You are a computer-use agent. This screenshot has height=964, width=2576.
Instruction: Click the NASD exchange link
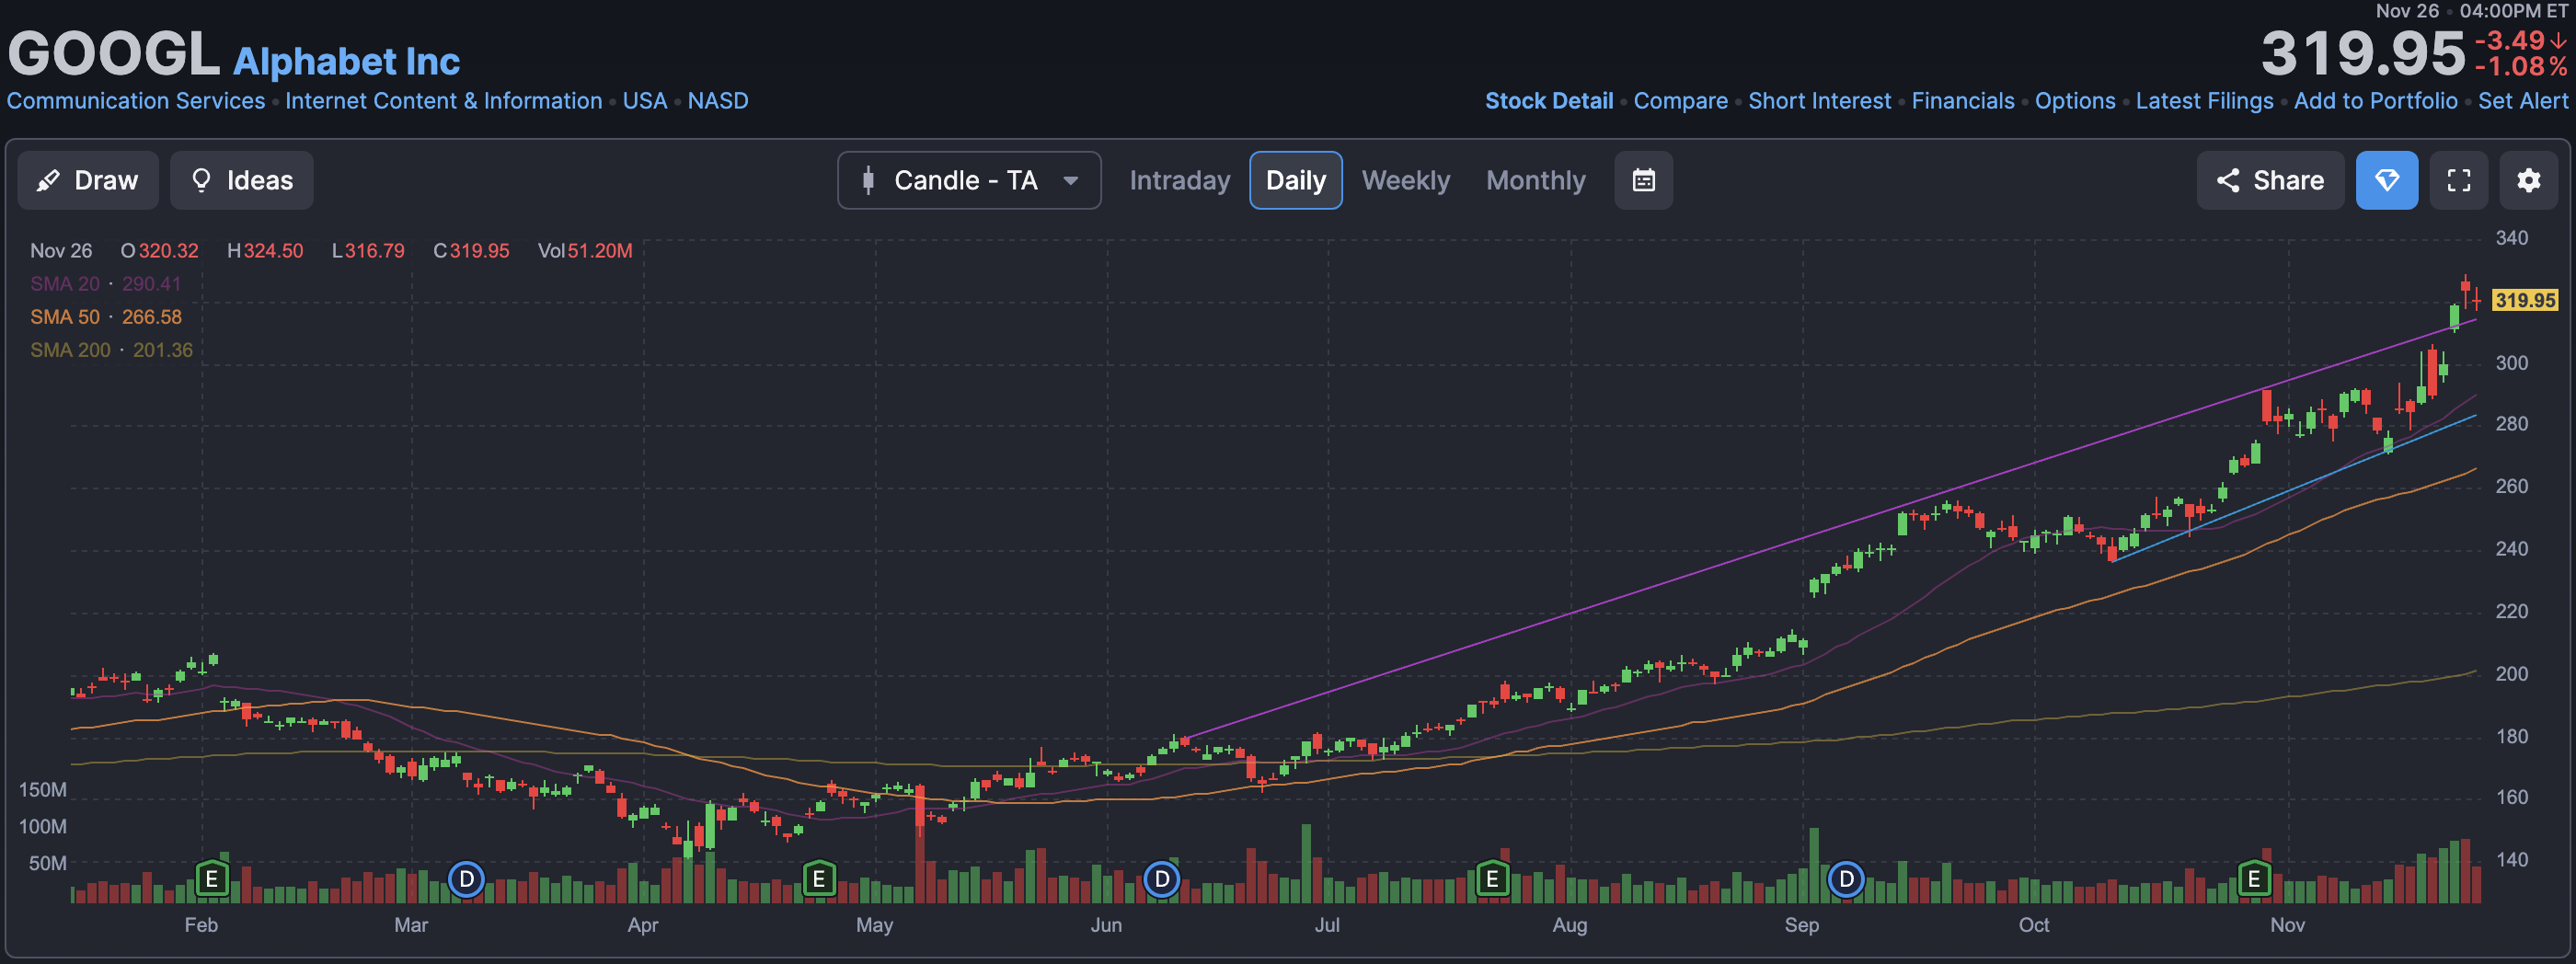718,101
